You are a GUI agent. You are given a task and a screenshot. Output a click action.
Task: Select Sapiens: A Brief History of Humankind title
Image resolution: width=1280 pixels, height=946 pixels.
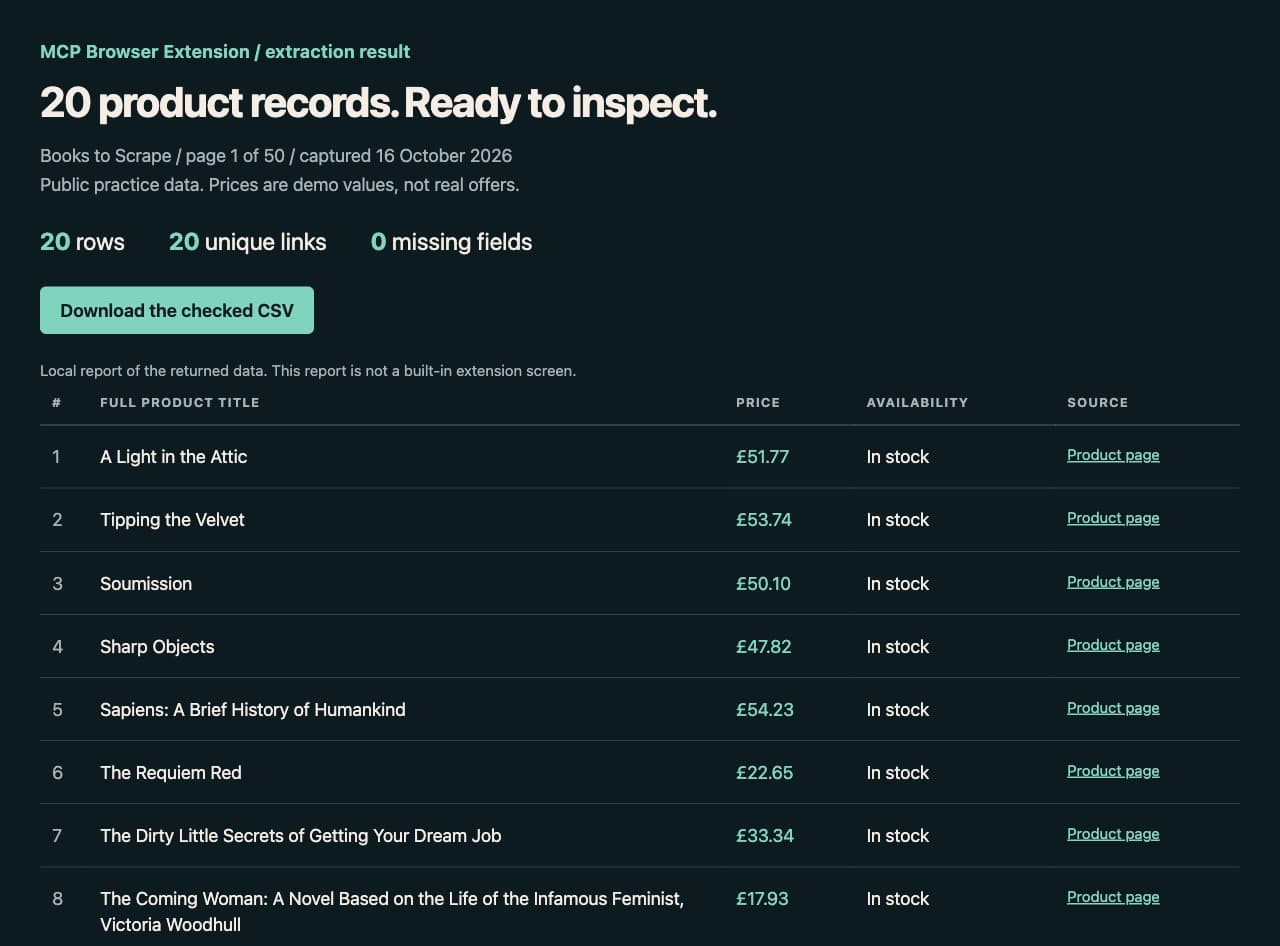pos(253,710)
